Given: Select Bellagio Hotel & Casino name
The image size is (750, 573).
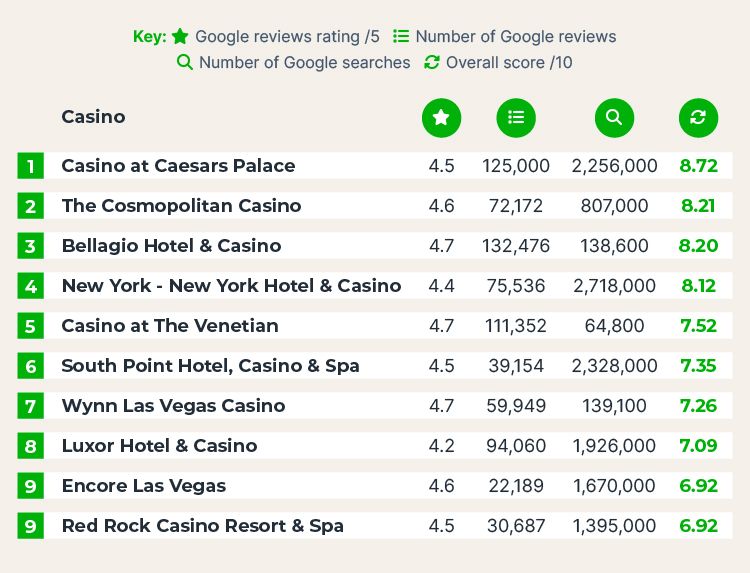Looking at the screenshot, I should (171, 246).
